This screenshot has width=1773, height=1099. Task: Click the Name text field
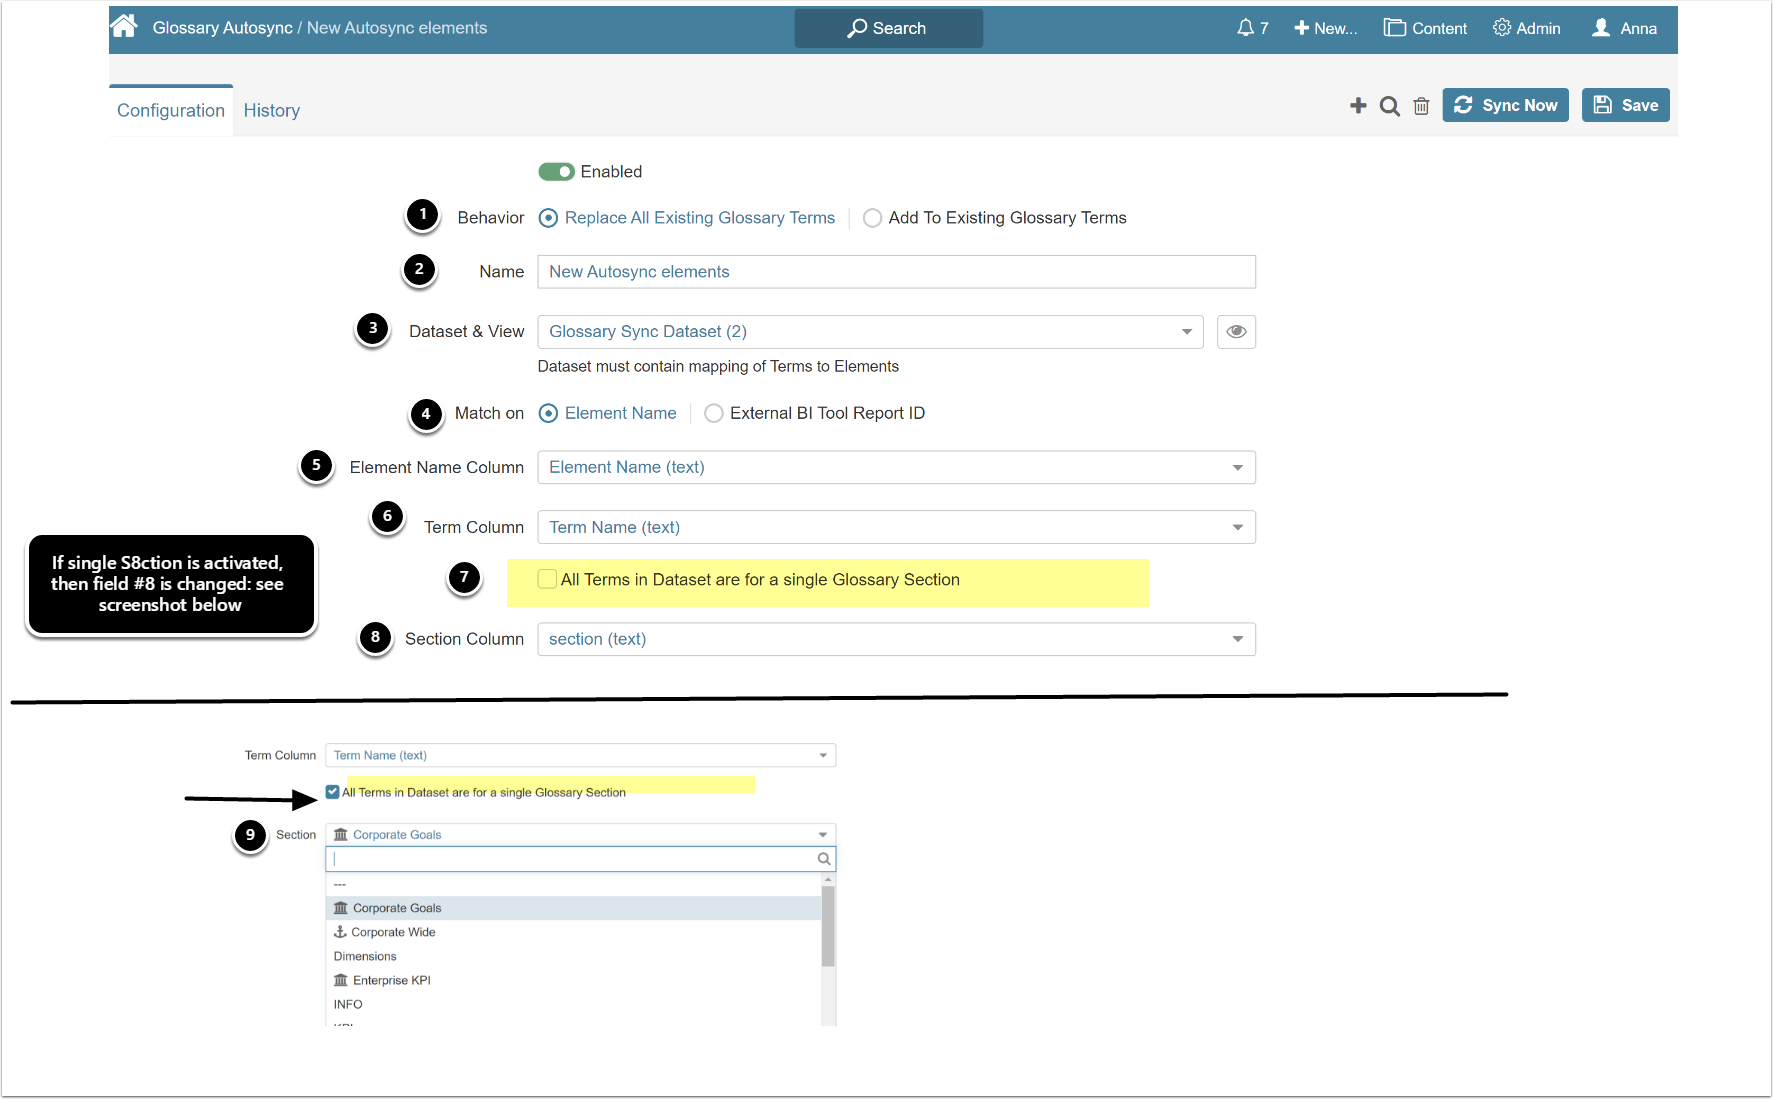895,272
